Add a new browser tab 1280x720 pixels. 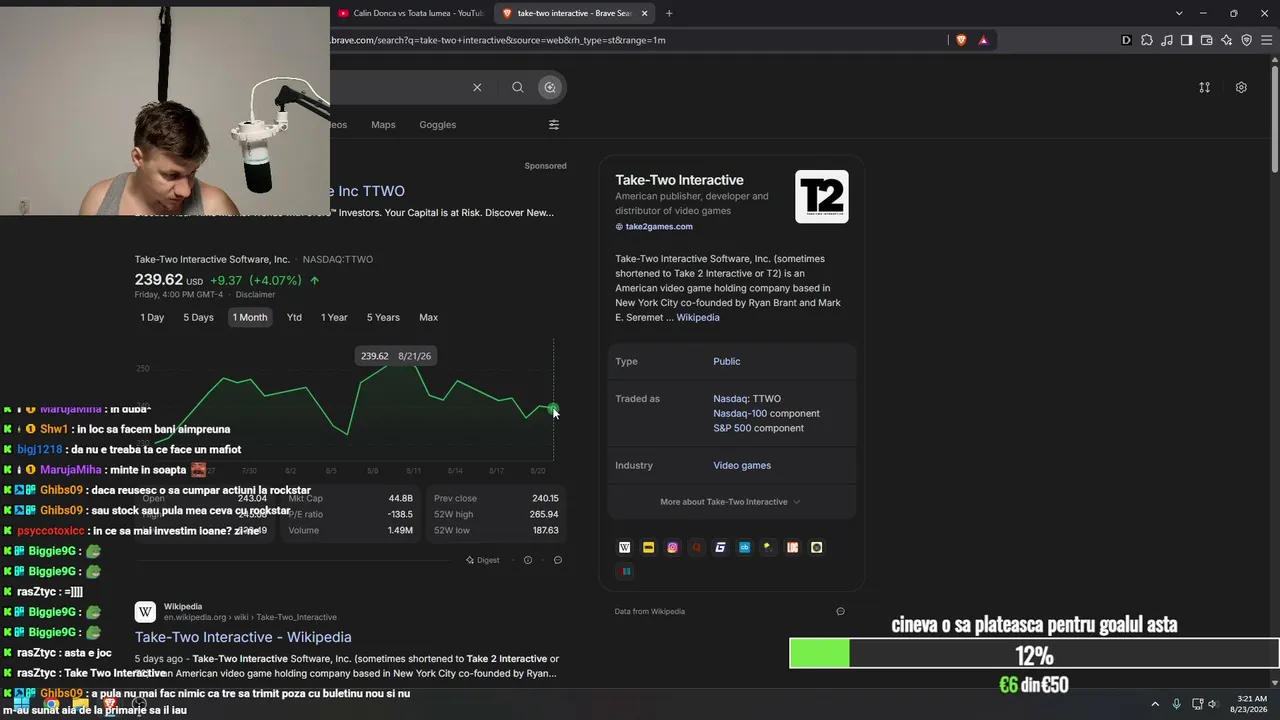[669, 13]
